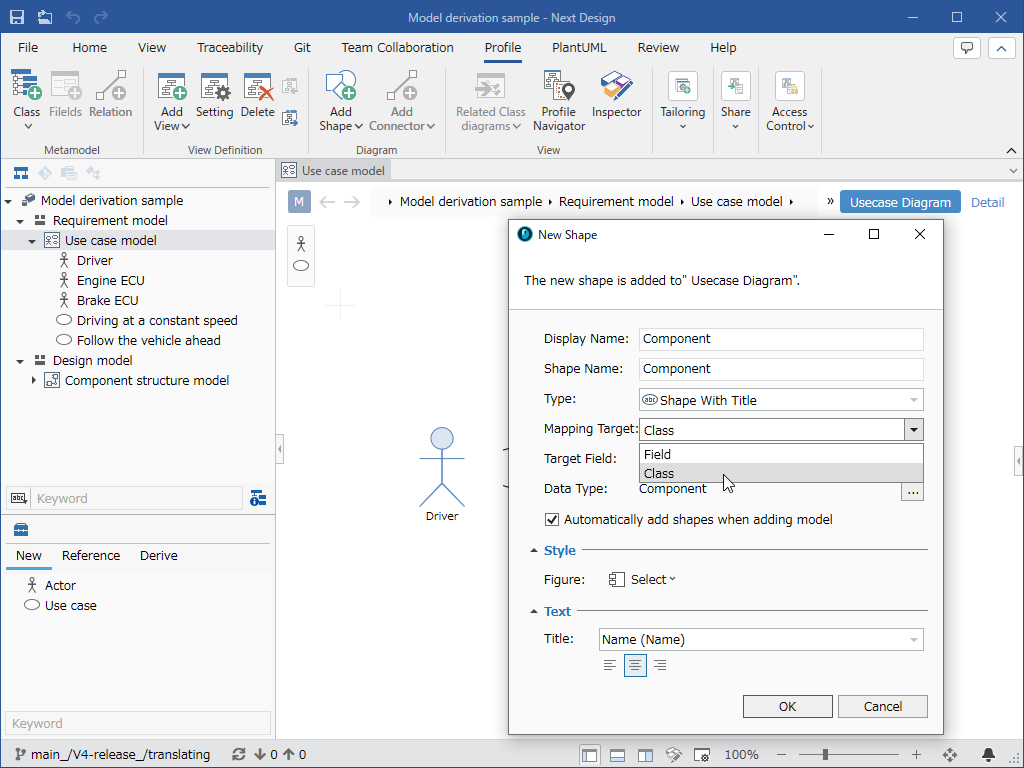Screen dimensions: 1024x768
Task: Select the actor stick figure in diagram toolbox
Action: click(x=301, y=244)
